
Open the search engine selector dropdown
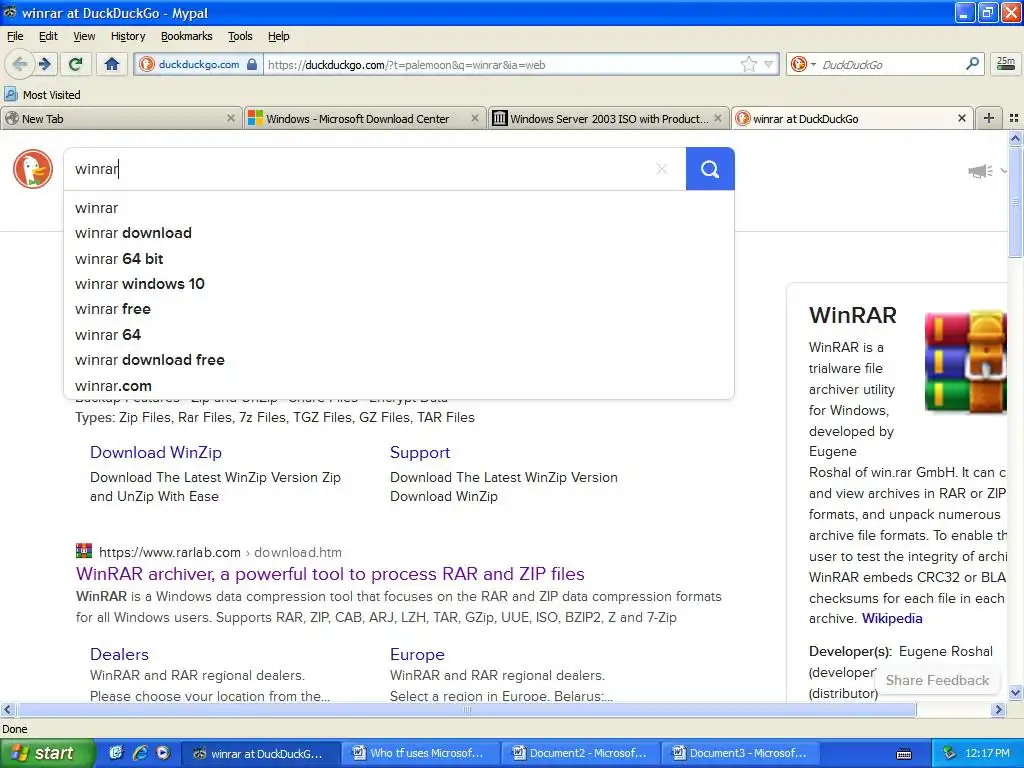(803, 64)
